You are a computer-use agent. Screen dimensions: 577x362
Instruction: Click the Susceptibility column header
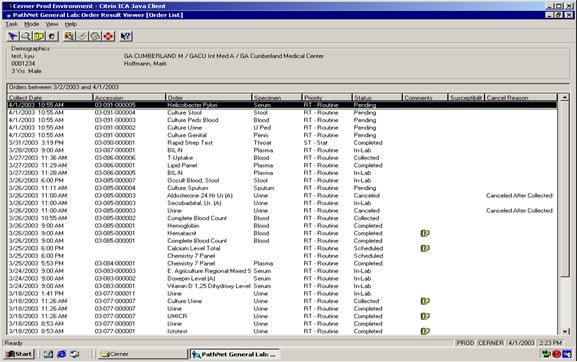click(466, 97)
